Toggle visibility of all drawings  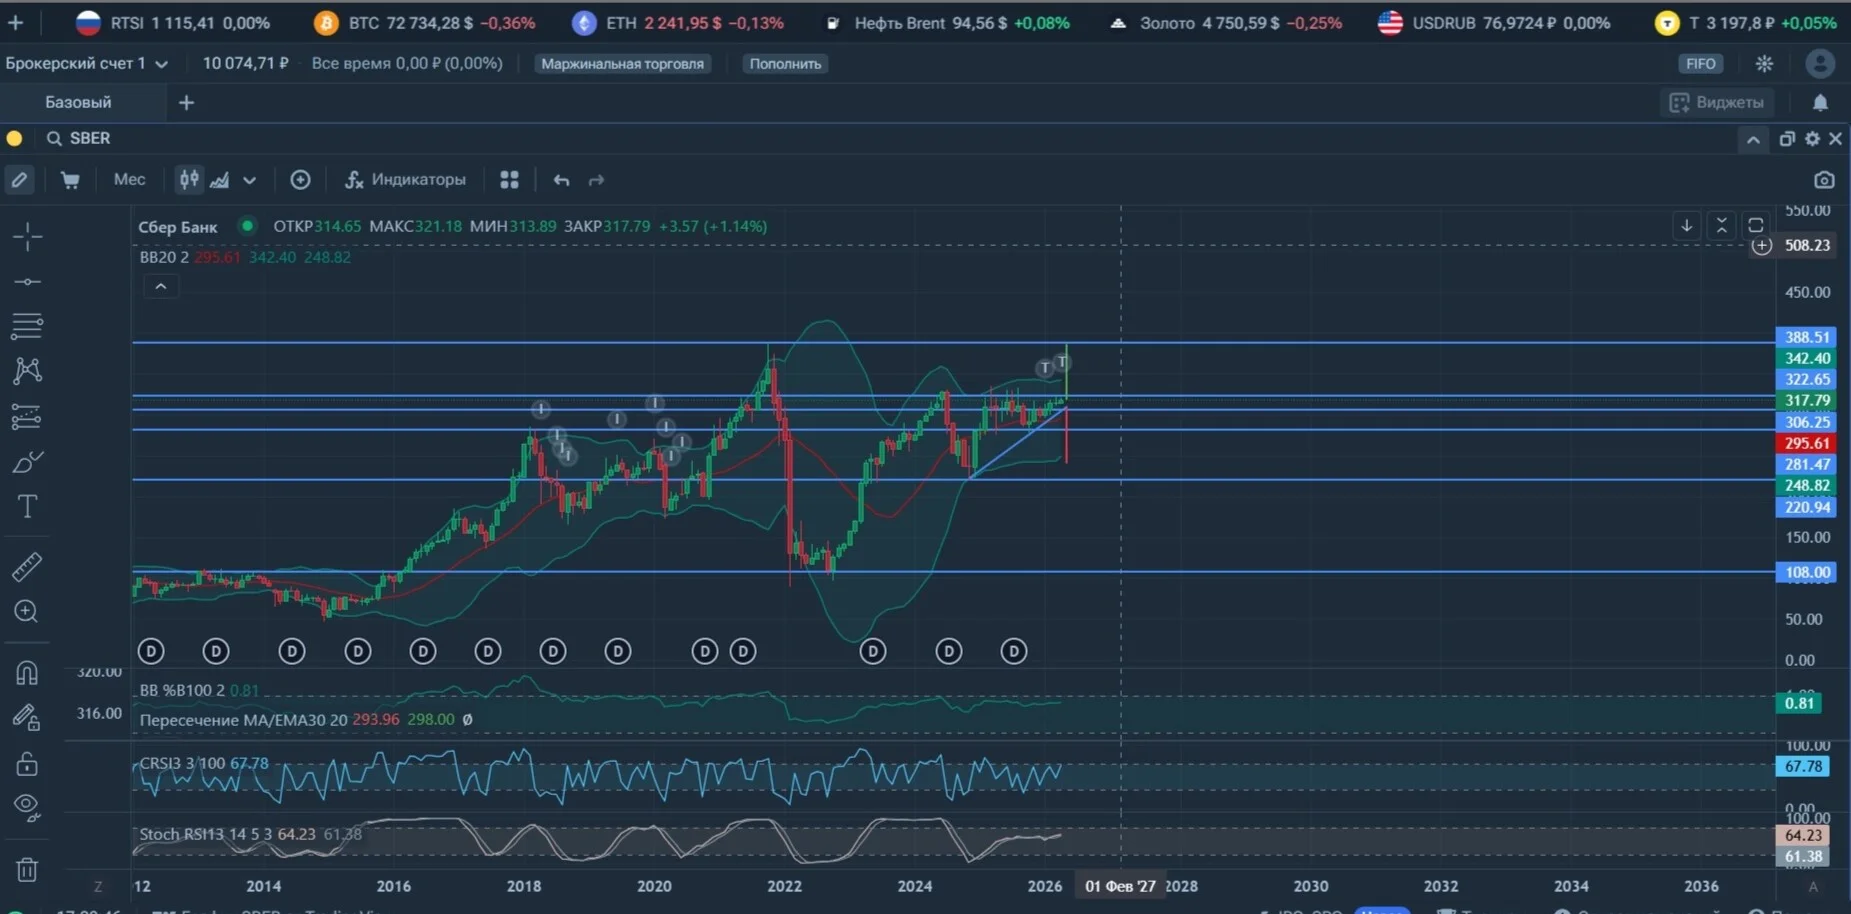(27, 807)
